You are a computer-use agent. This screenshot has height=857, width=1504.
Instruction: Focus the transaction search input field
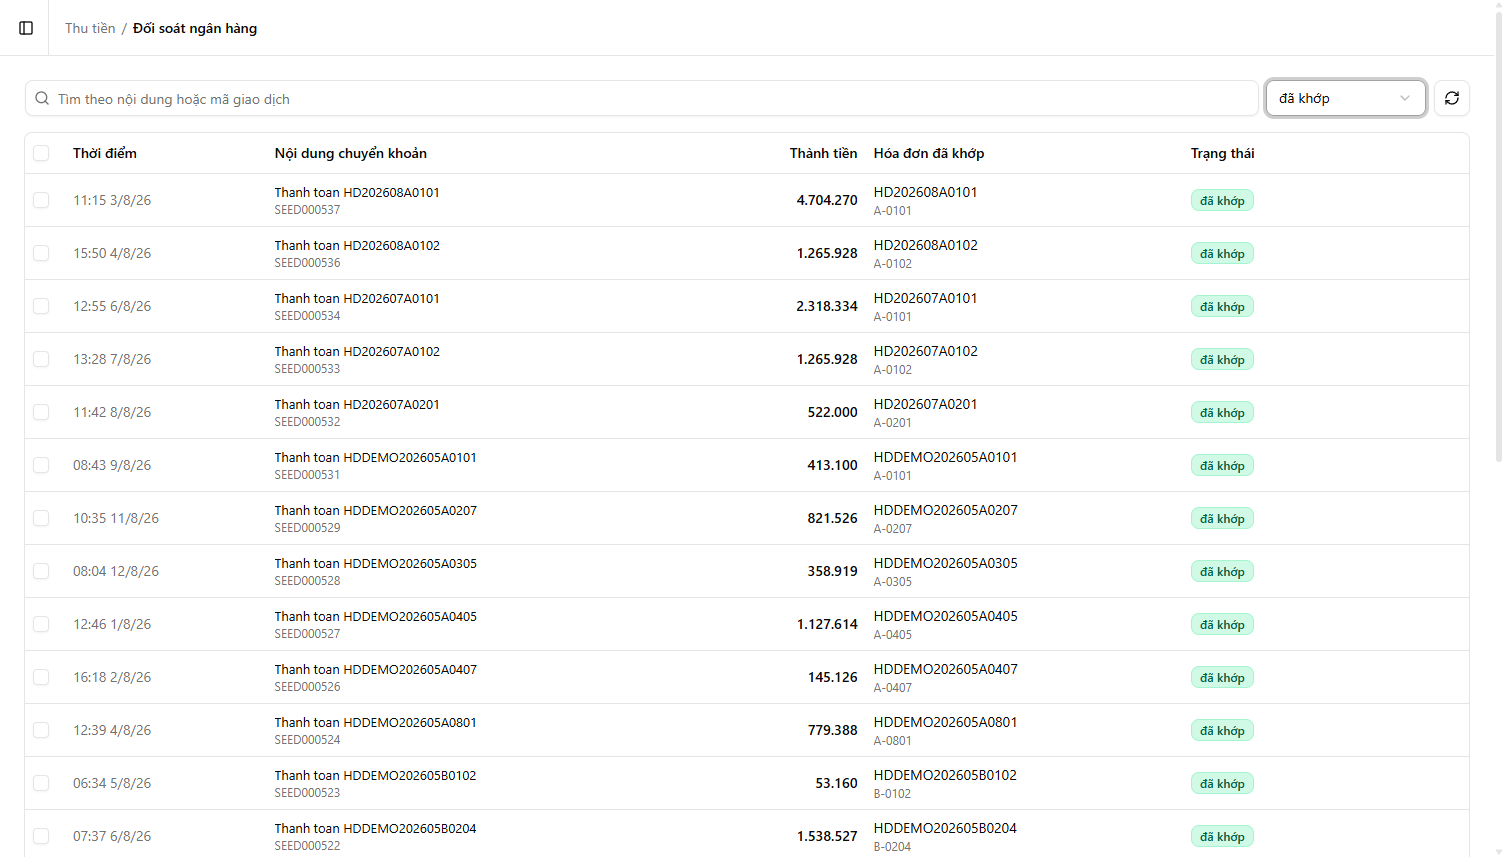pos(641,98)
